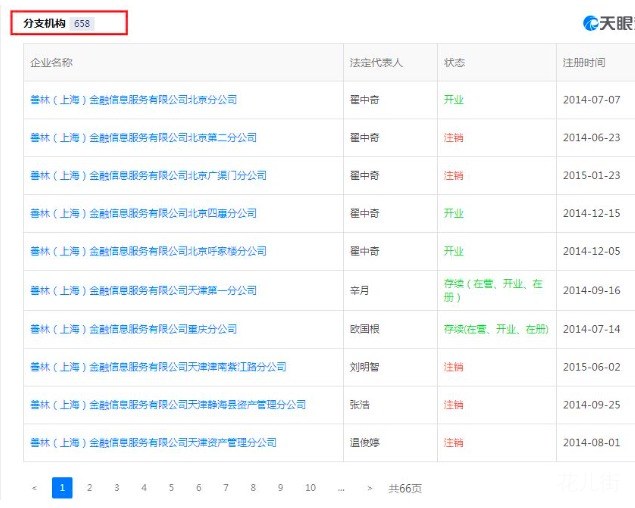The image size is (635, 508).
Task: Click 存续 status in 天津第一分公司 row
Action: click(x=493, y=290)
